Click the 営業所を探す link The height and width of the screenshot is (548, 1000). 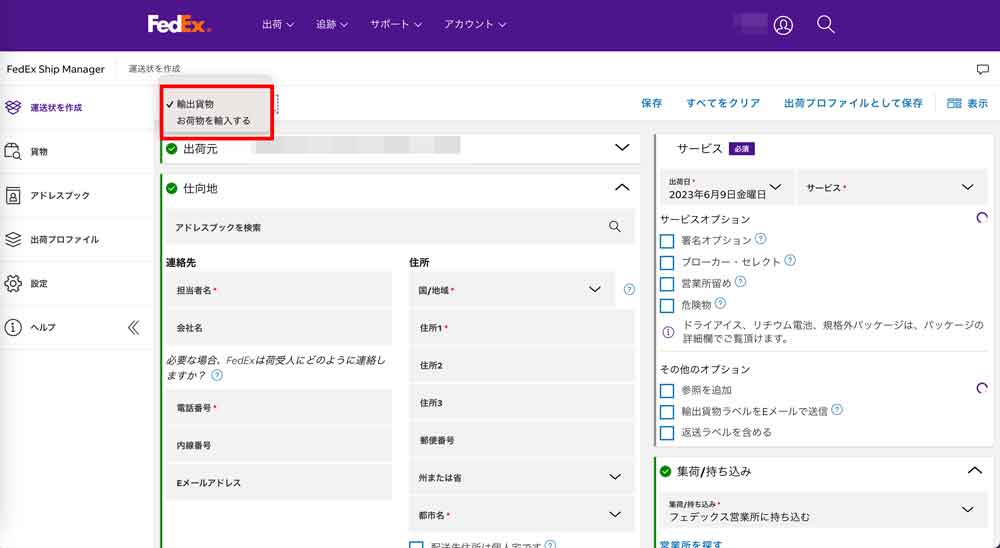[x=691, y=544]
